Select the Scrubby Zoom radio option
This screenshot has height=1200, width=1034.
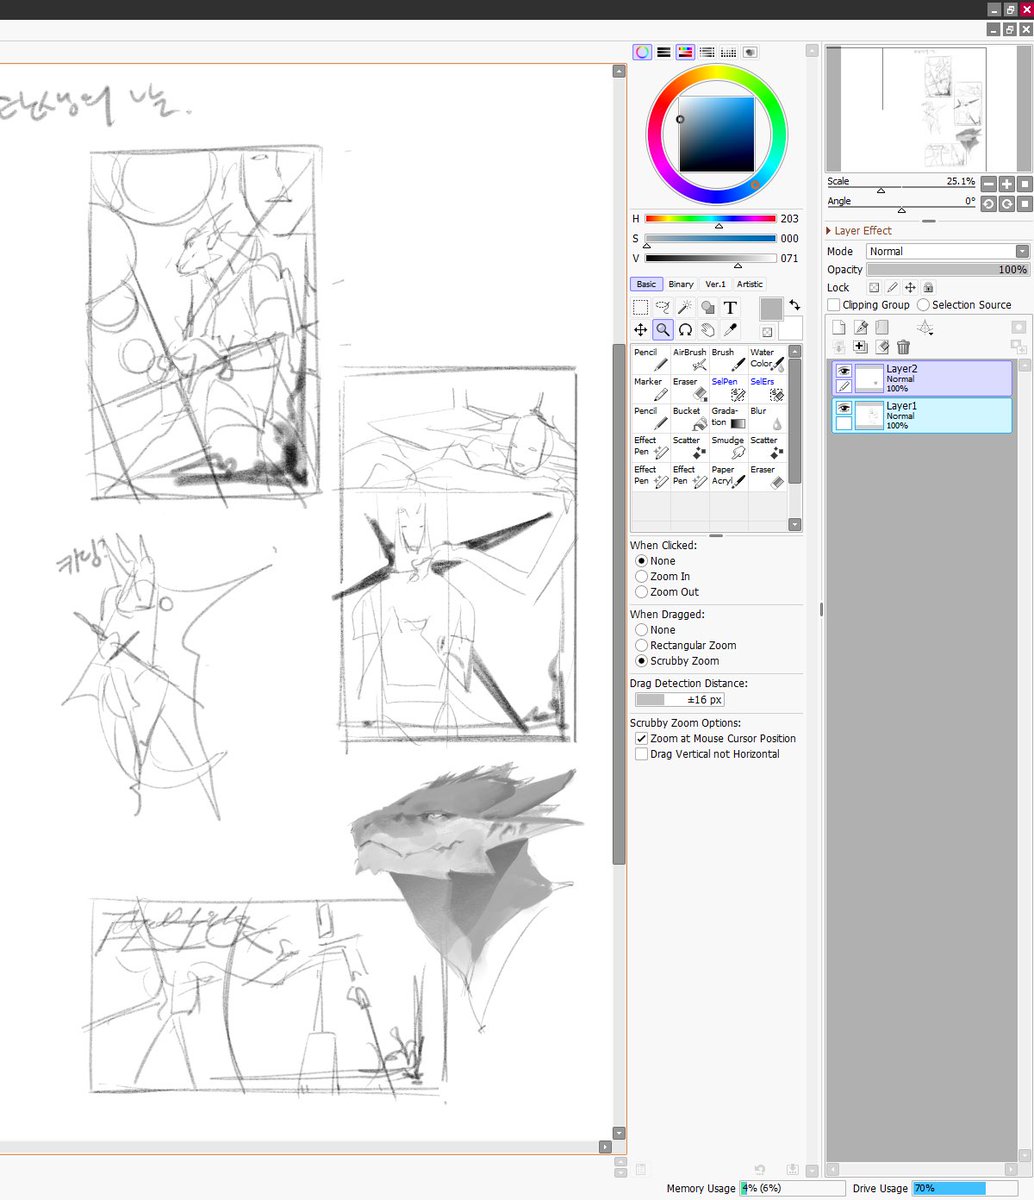click(642, 661)
